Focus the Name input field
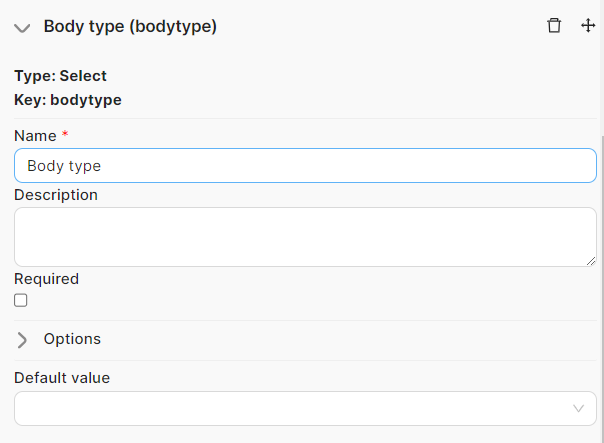 pyautogui.click(x=305, y=166)
